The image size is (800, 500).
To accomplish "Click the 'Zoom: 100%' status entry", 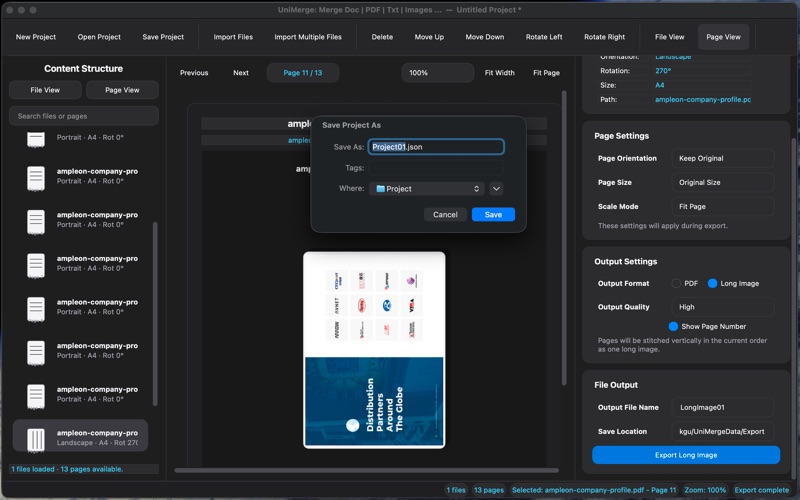I will pyautogui.click(x=705, y=490).
